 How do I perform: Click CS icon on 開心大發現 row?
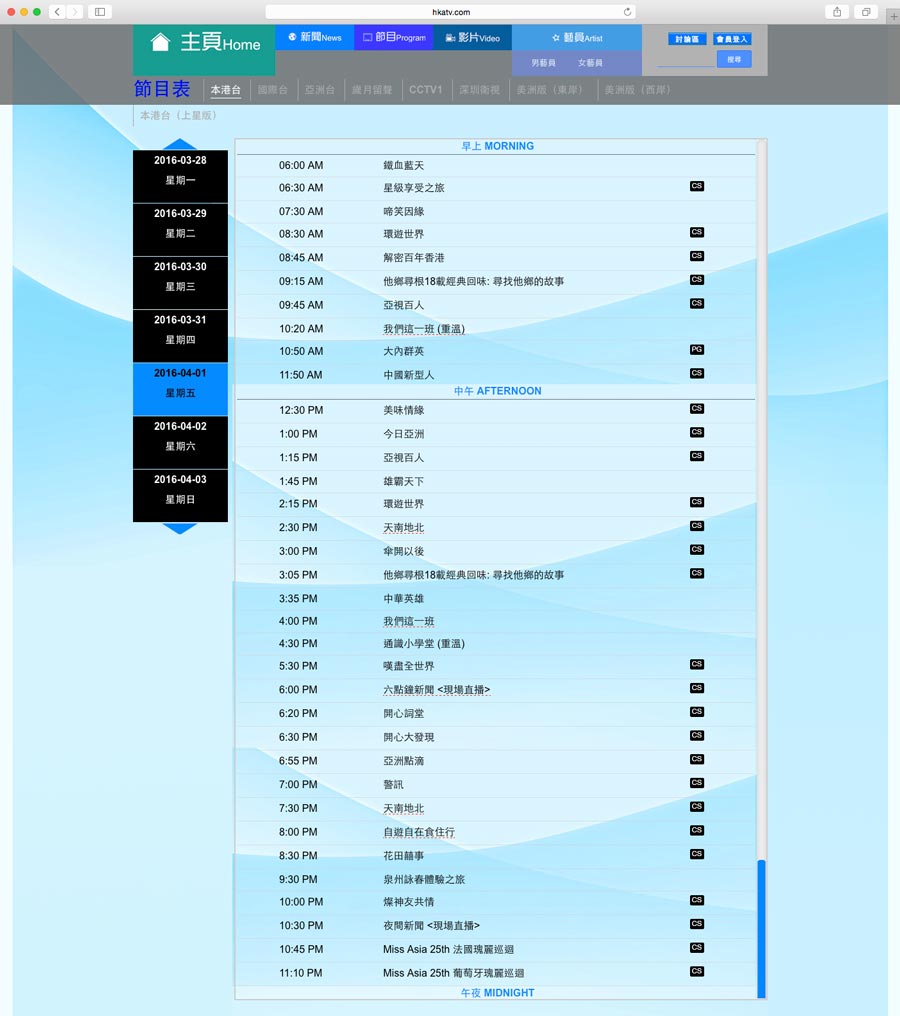697,735
